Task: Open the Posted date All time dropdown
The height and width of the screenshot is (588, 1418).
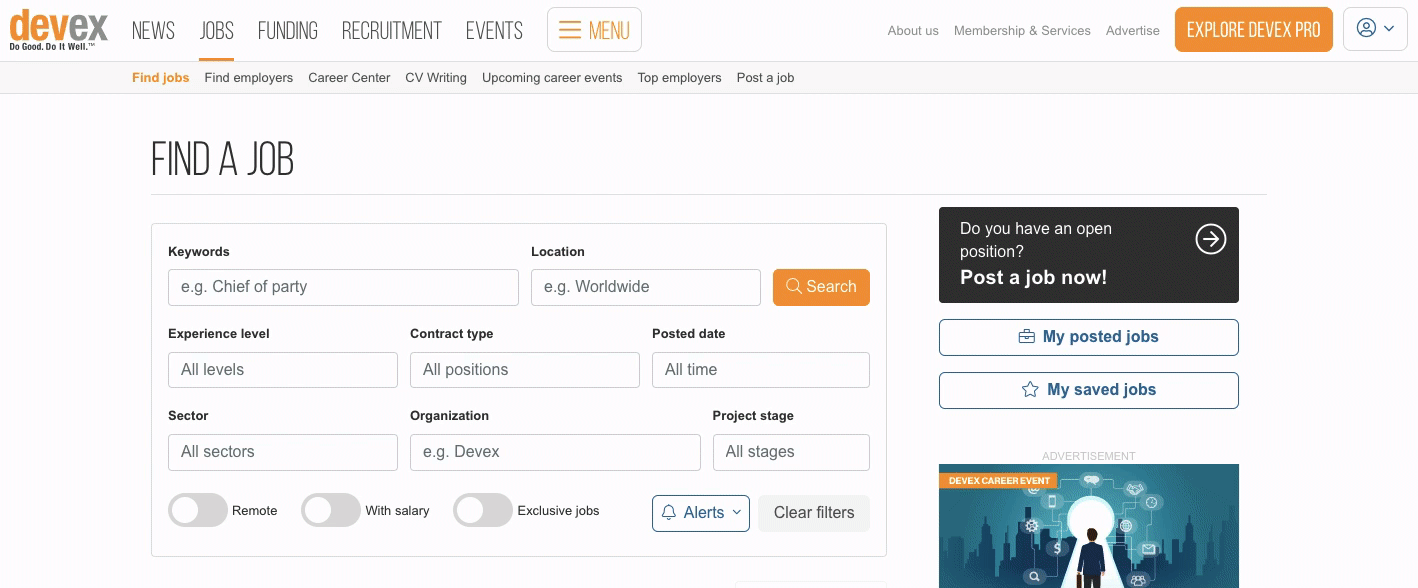Action: click(x=761, y=370)
